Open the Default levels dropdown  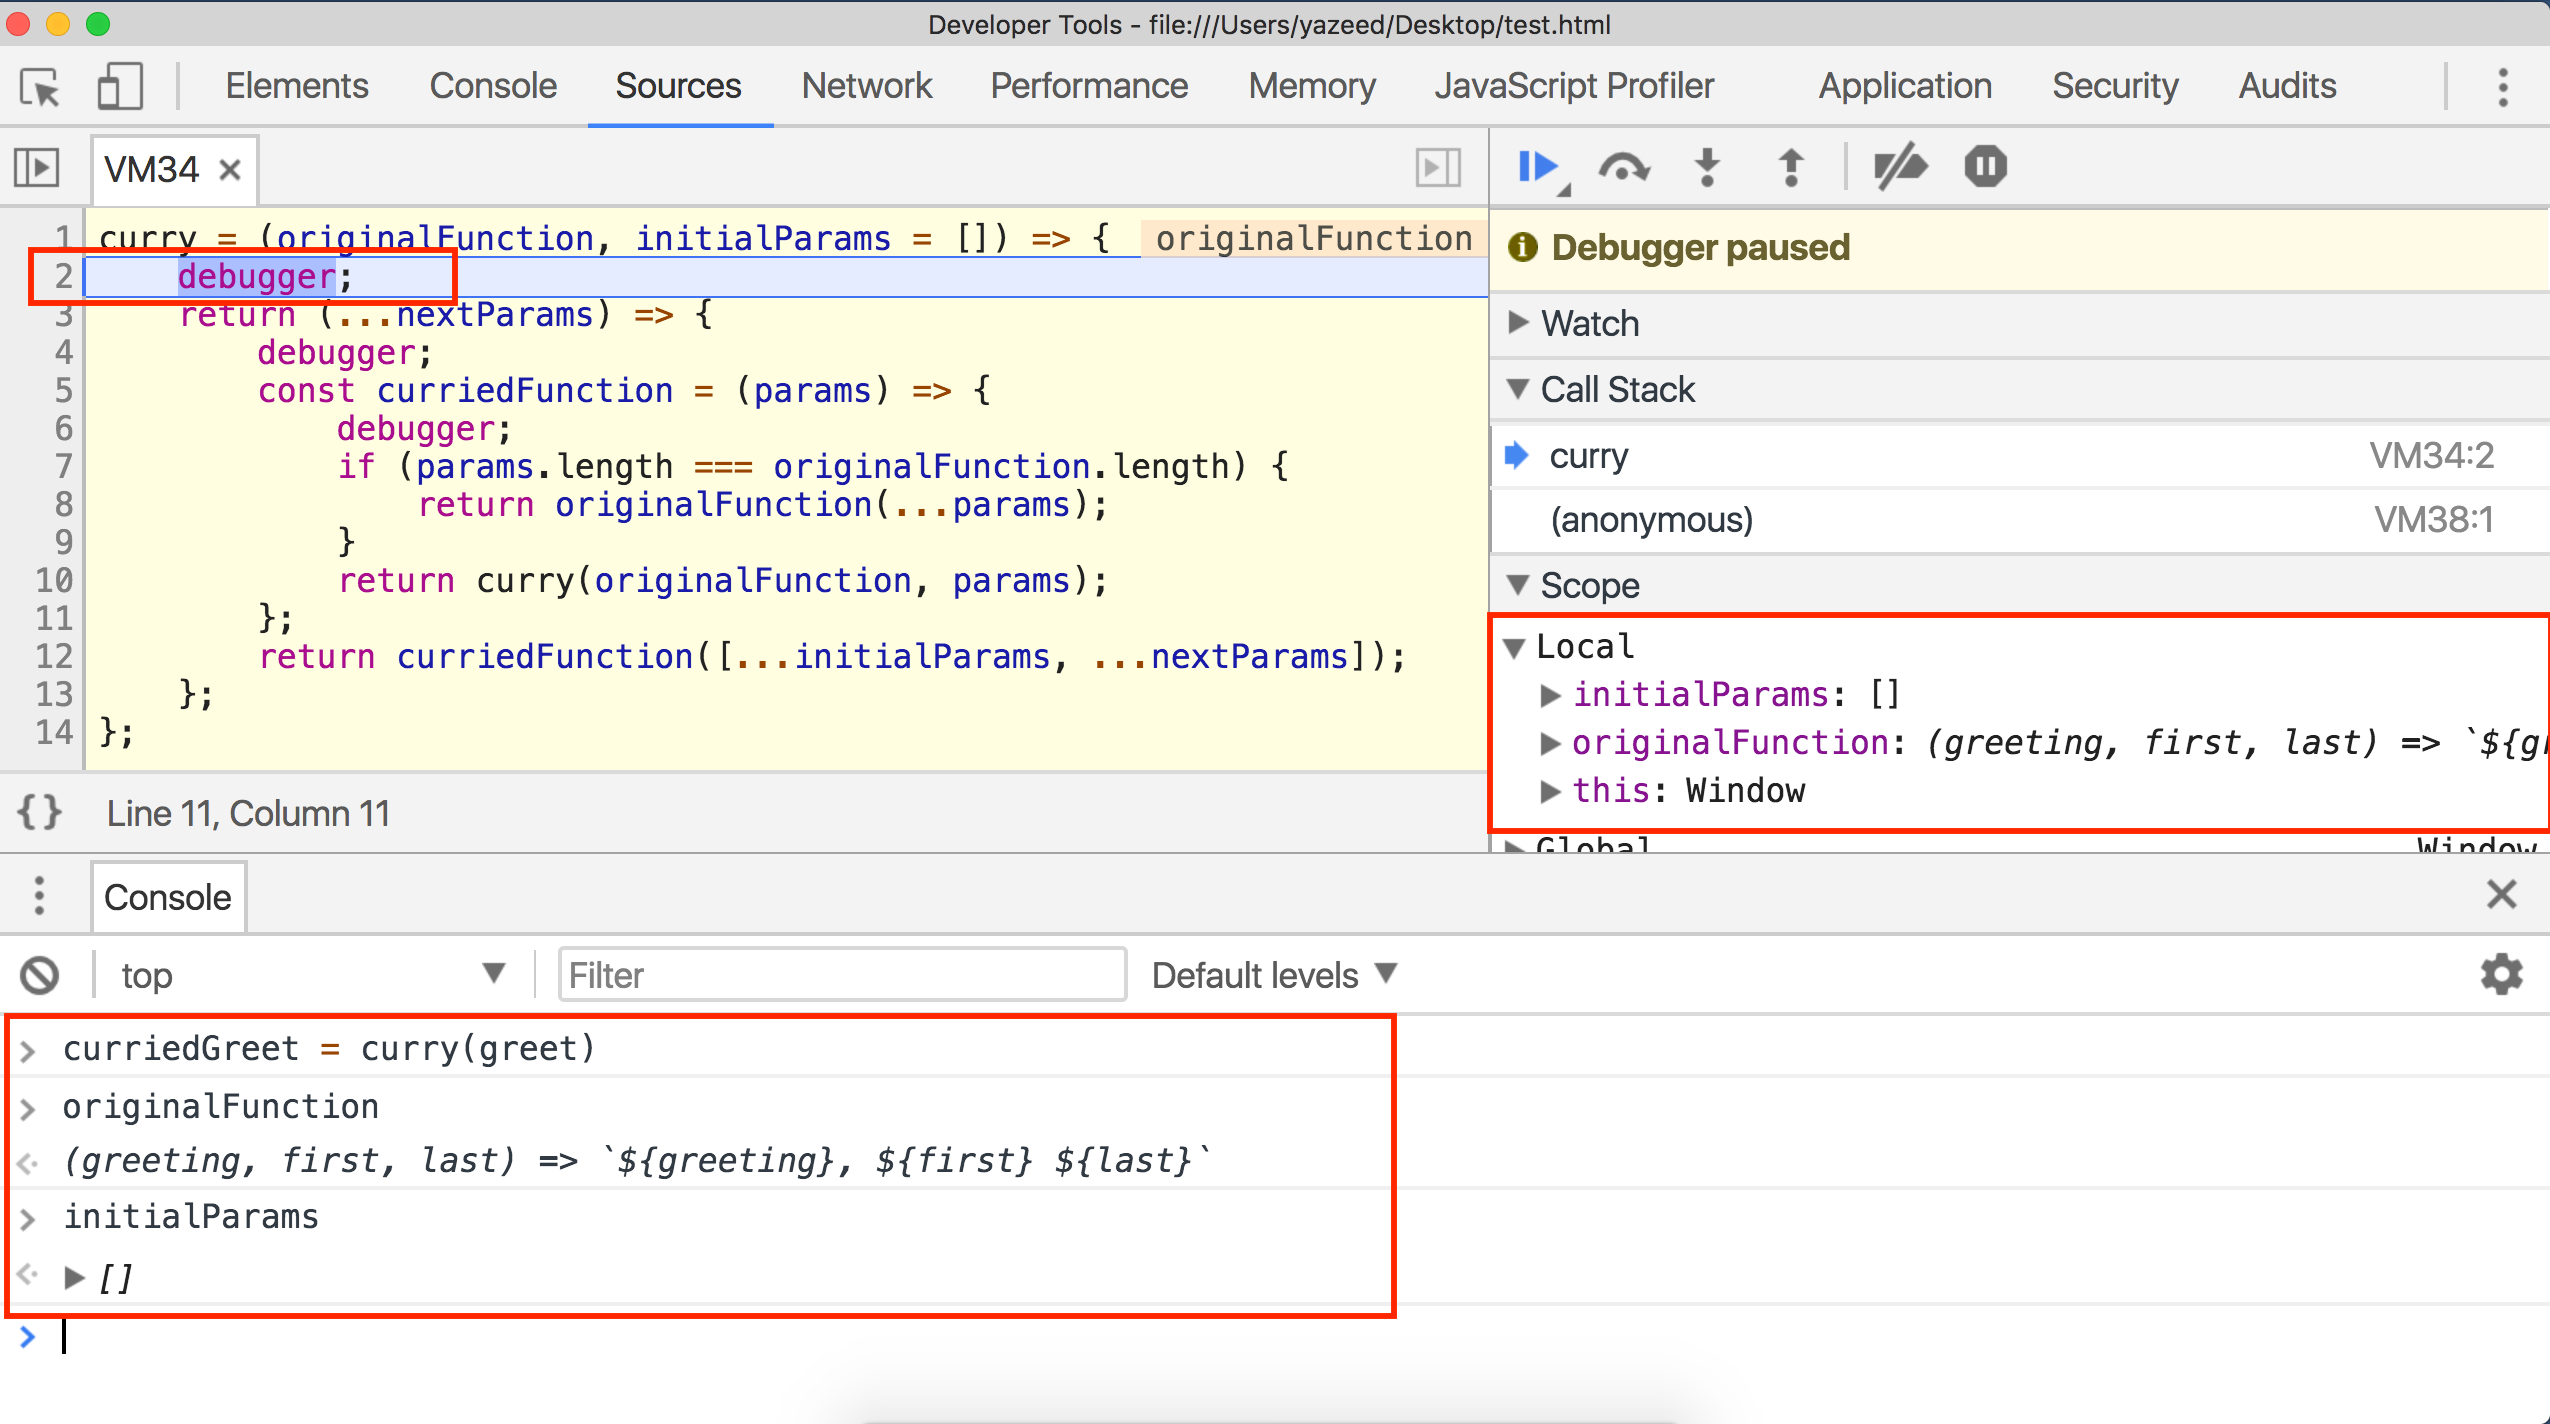coord(1272,974)
